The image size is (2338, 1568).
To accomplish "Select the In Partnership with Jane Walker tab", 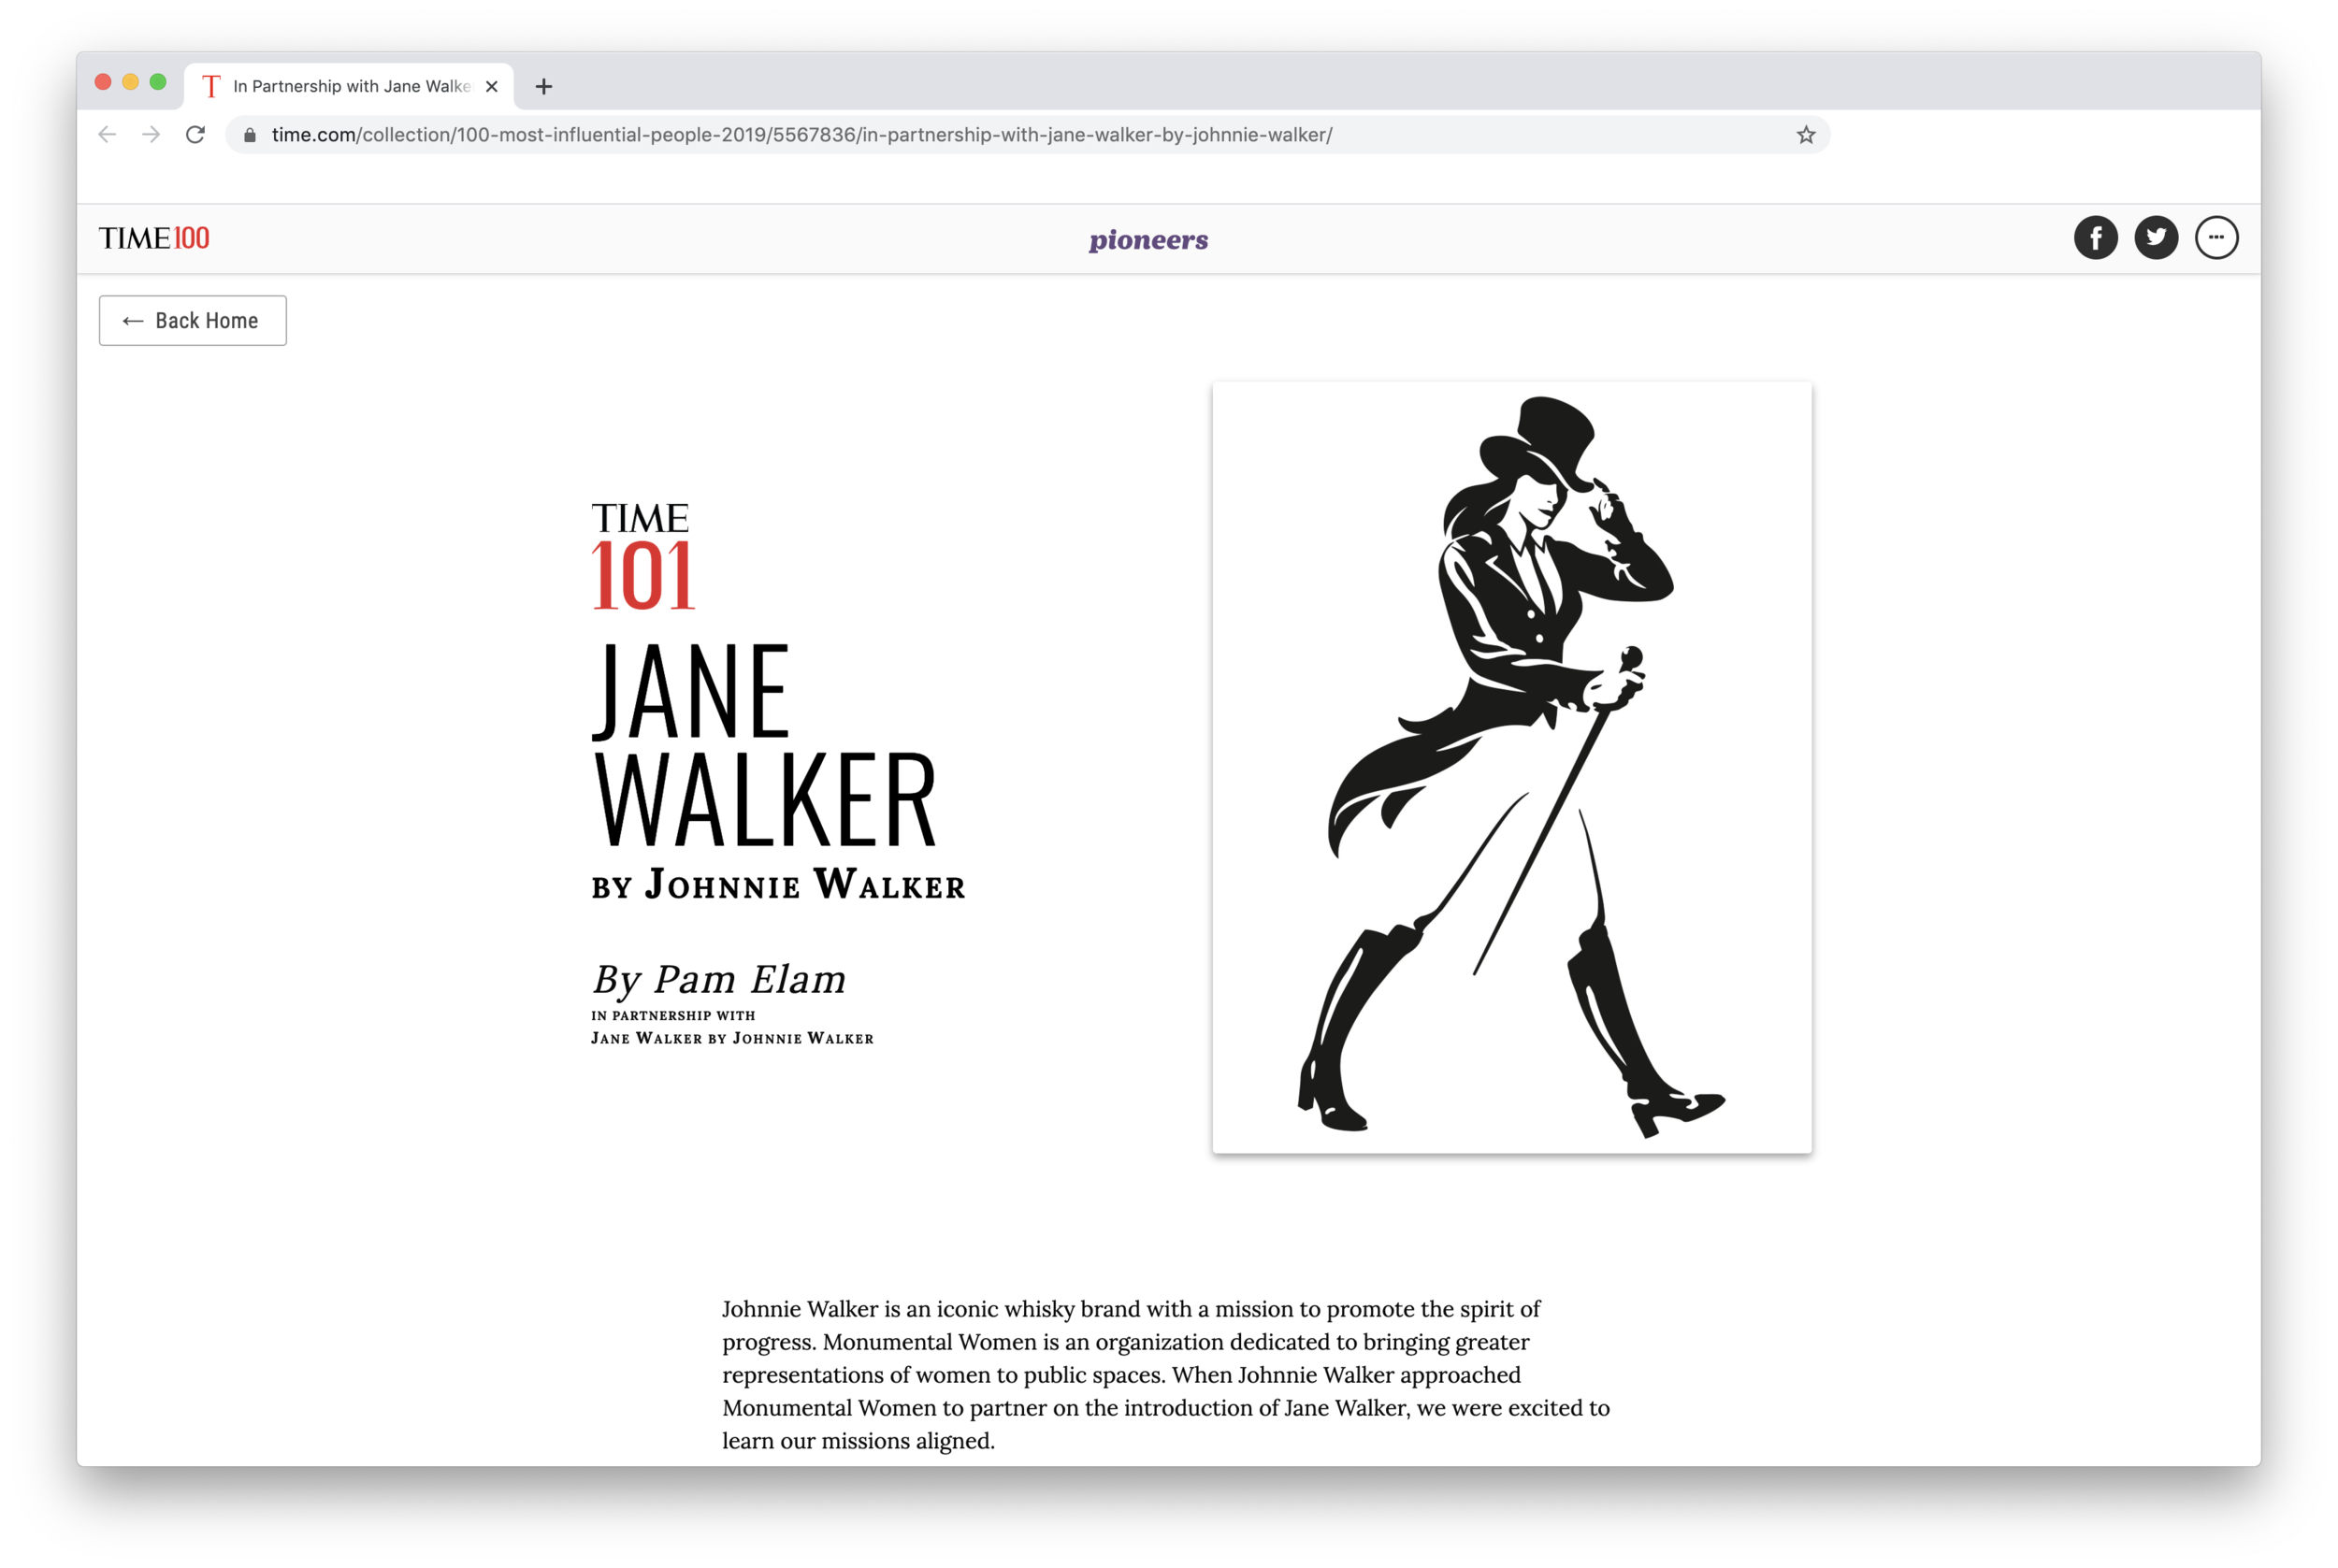I will [350, 87].
